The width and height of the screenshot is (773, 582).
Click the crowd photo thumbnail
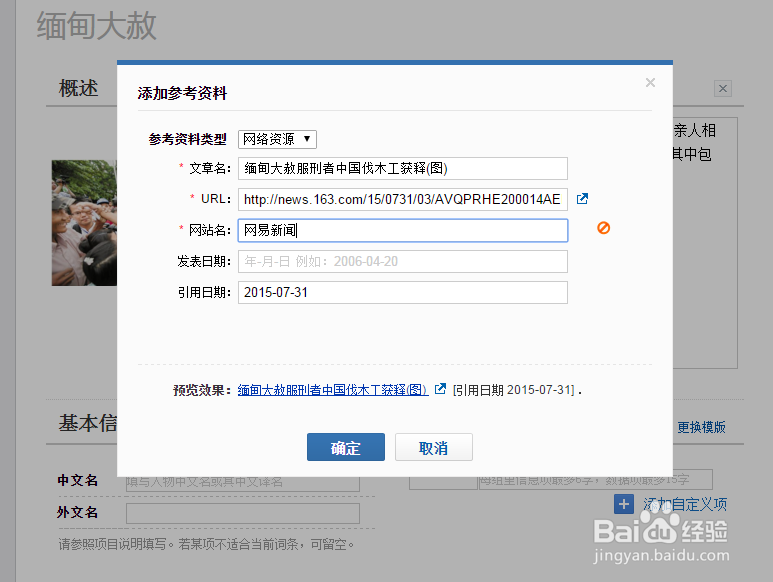pos(84,223)
